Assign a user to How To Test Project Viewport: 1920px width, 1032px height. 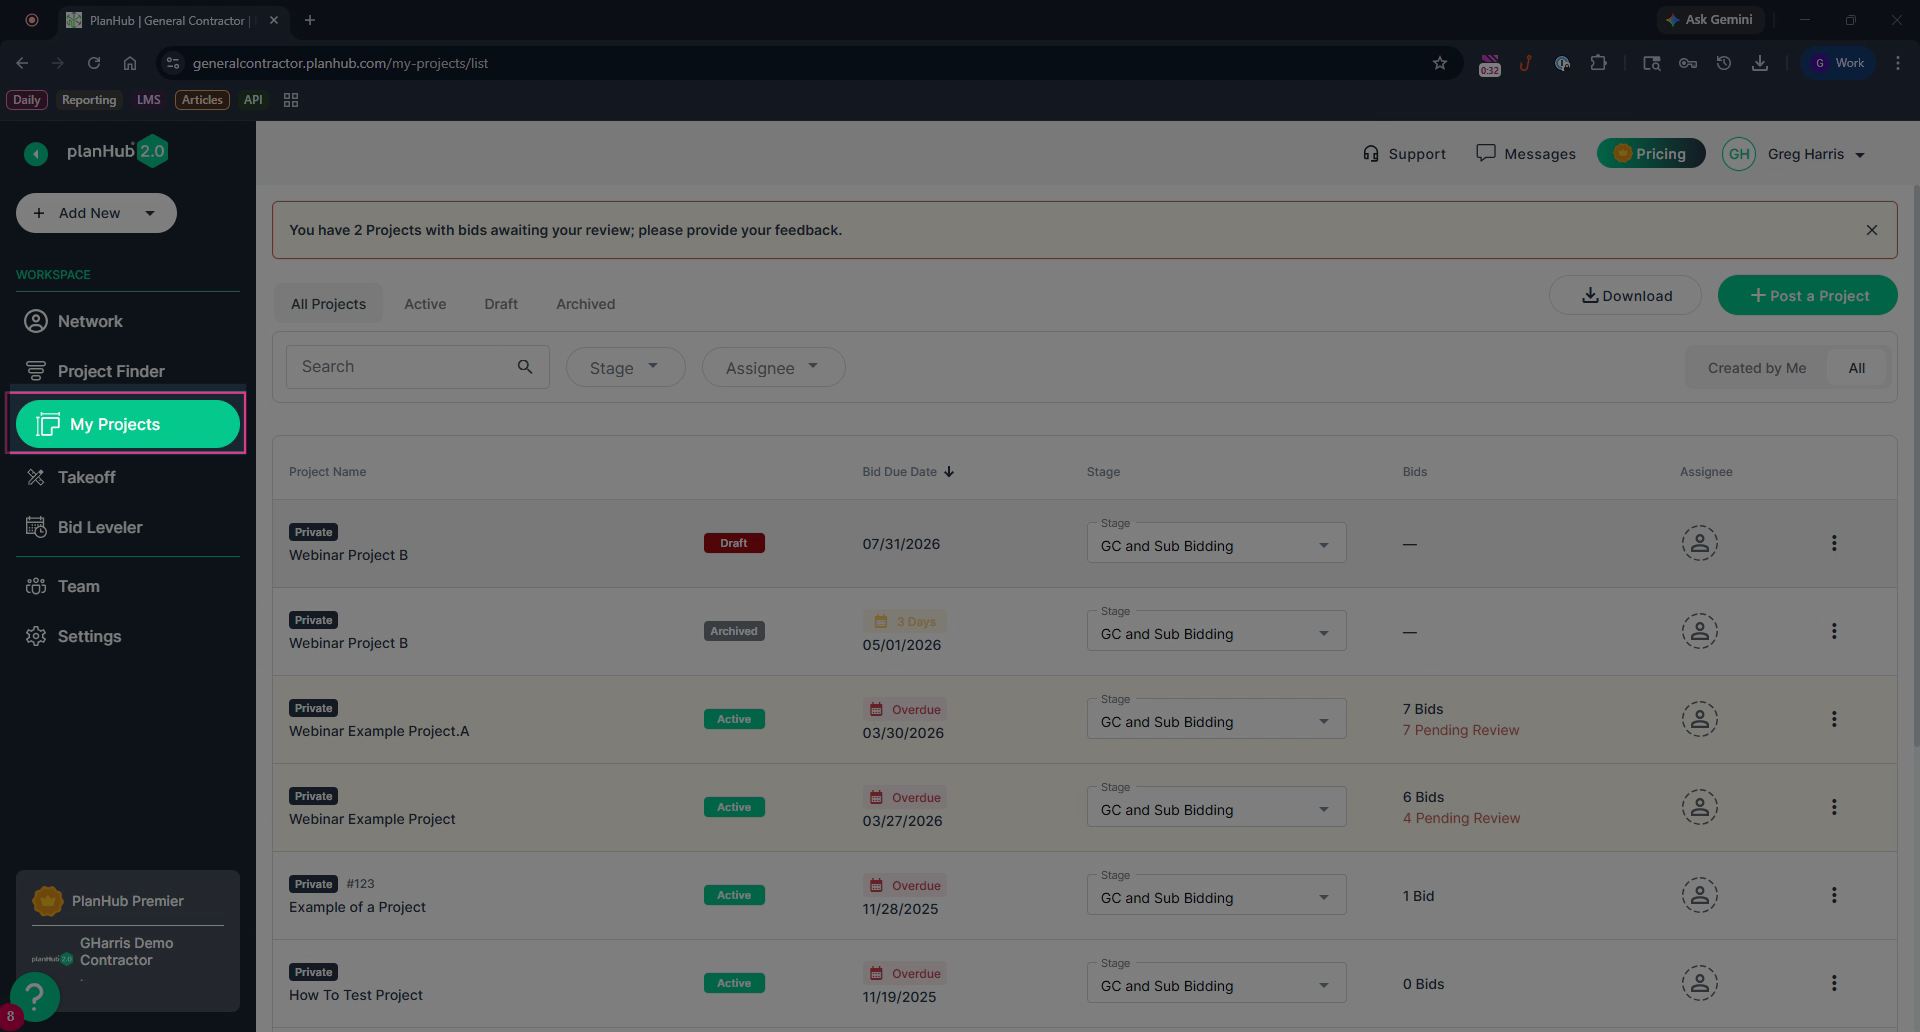tap(1699, 983)
